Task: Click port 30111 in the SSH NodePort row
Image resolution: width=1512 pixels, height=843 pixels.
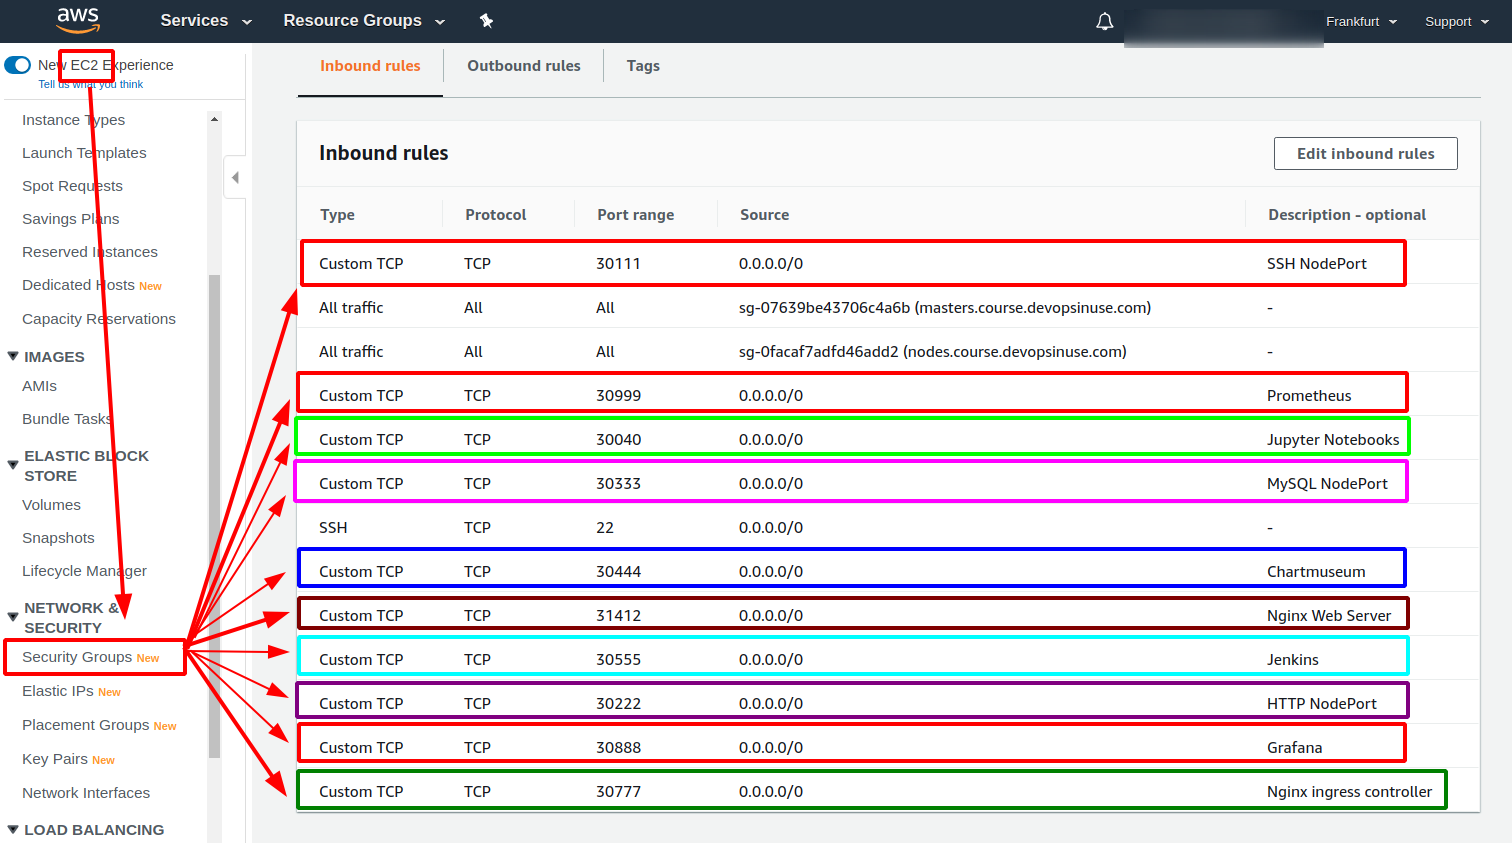Action: point(618,264)
